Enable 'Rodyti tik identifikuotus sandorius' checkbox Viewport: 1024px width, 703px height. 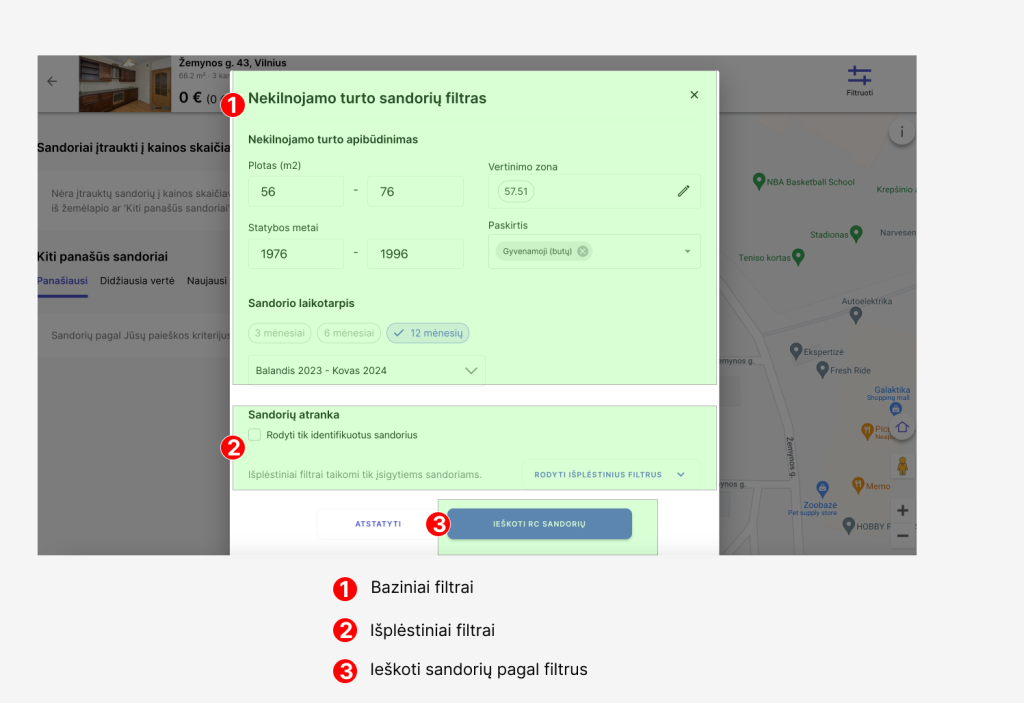pos(255,435)
